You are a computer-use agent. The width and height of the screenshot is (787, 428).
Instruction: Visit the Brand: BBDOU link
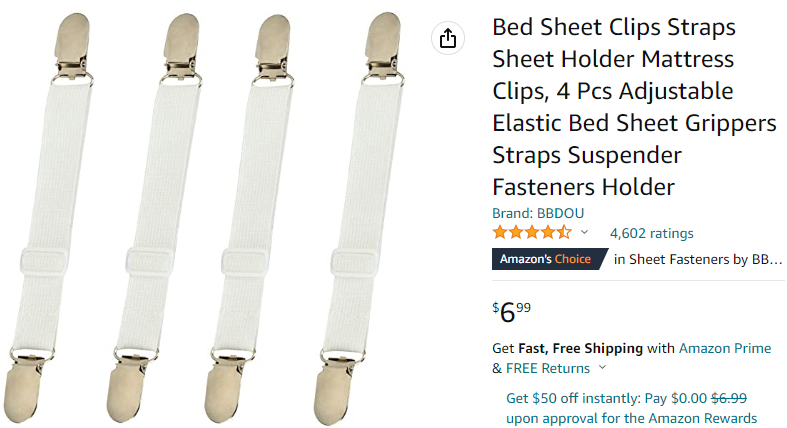coord(538,213)
